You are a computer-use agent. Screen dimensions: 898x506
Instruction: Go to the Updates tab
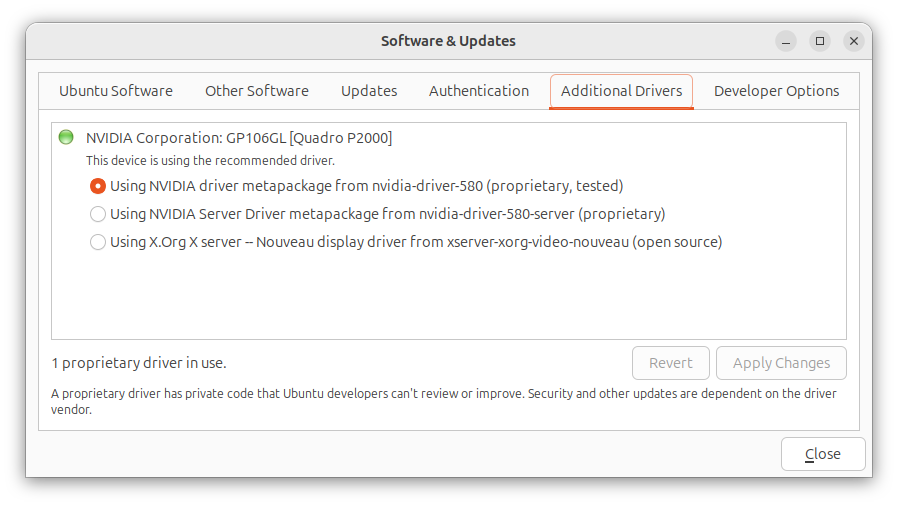tap(369, 91)
